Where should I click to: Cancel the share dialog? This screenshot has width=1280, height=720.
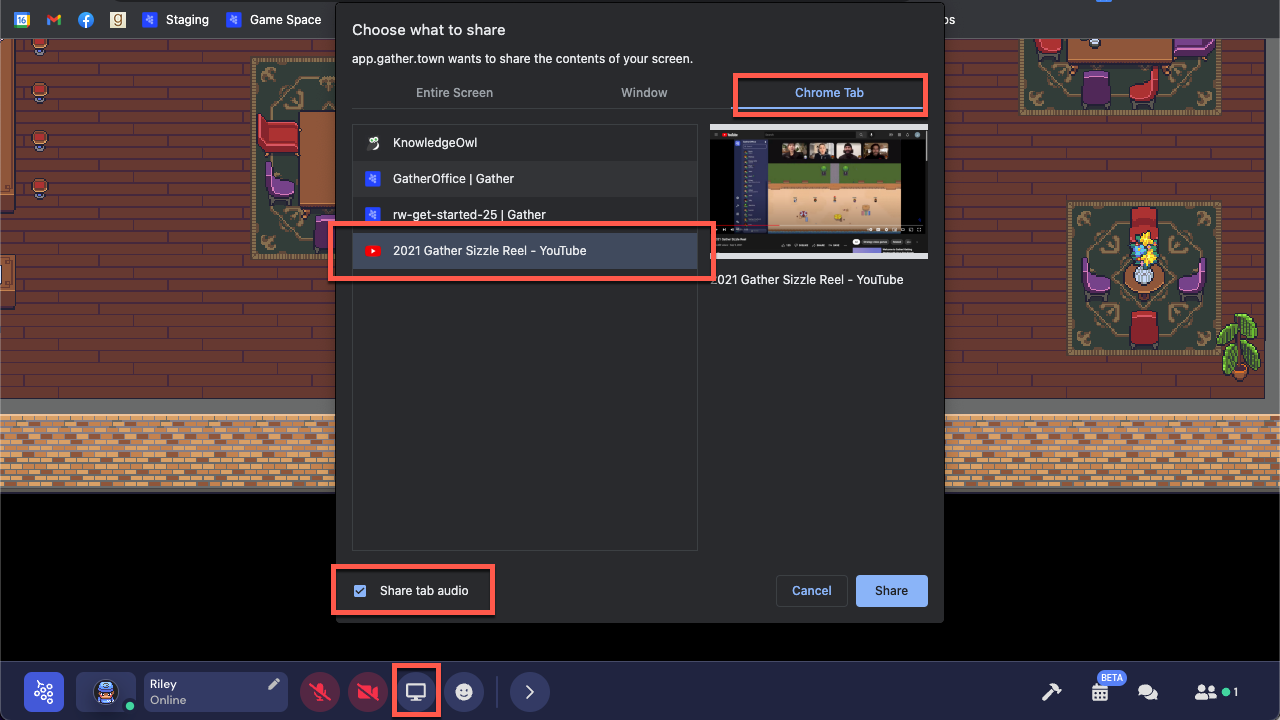point(812,591)
